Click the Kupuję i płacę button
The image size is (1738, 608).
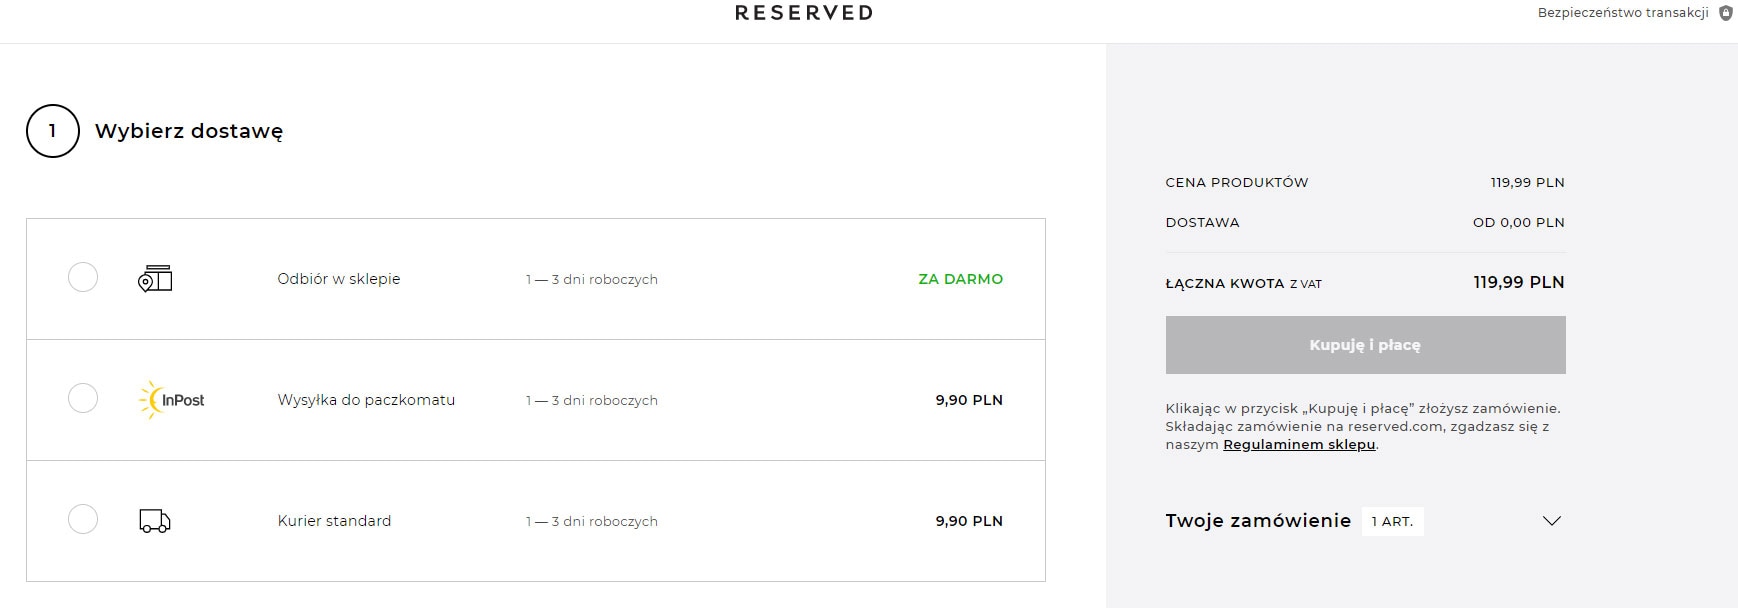point(1365,345)
